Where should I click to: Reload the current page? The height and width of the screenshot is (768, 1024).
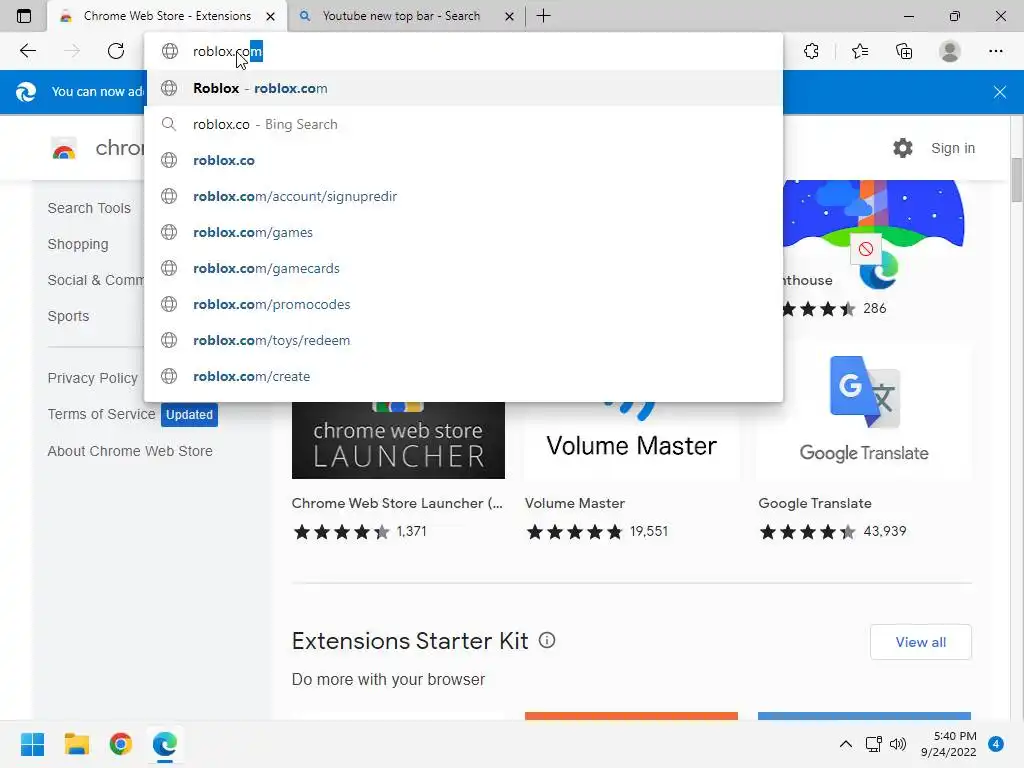click(116, 51)
